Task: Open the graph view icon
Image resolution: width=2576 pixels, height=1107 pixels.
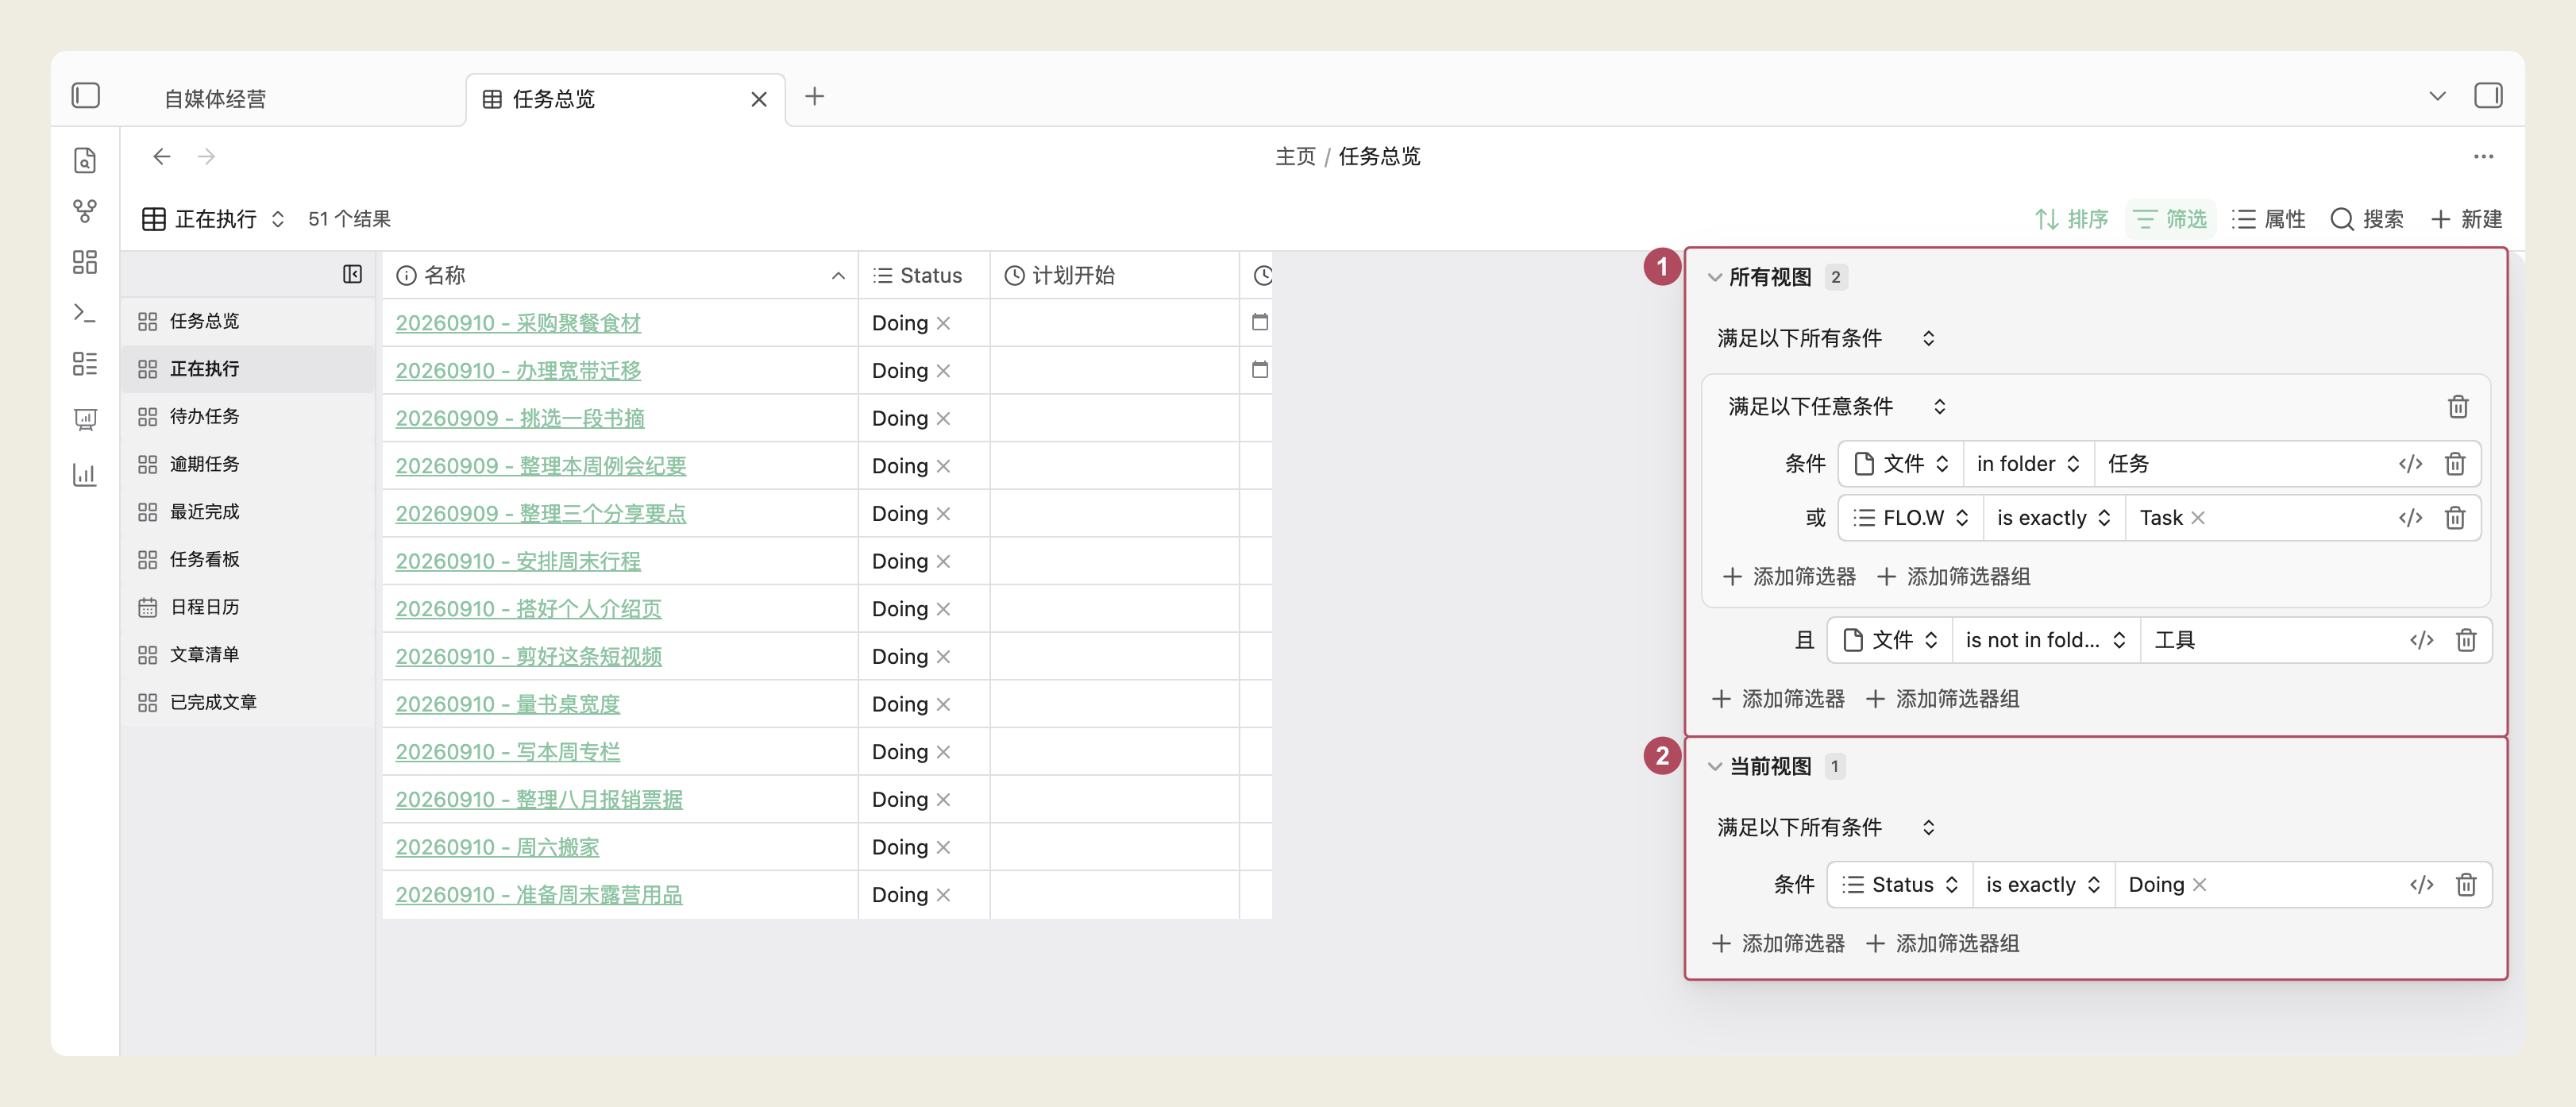Action: click(x=85, y=211)
